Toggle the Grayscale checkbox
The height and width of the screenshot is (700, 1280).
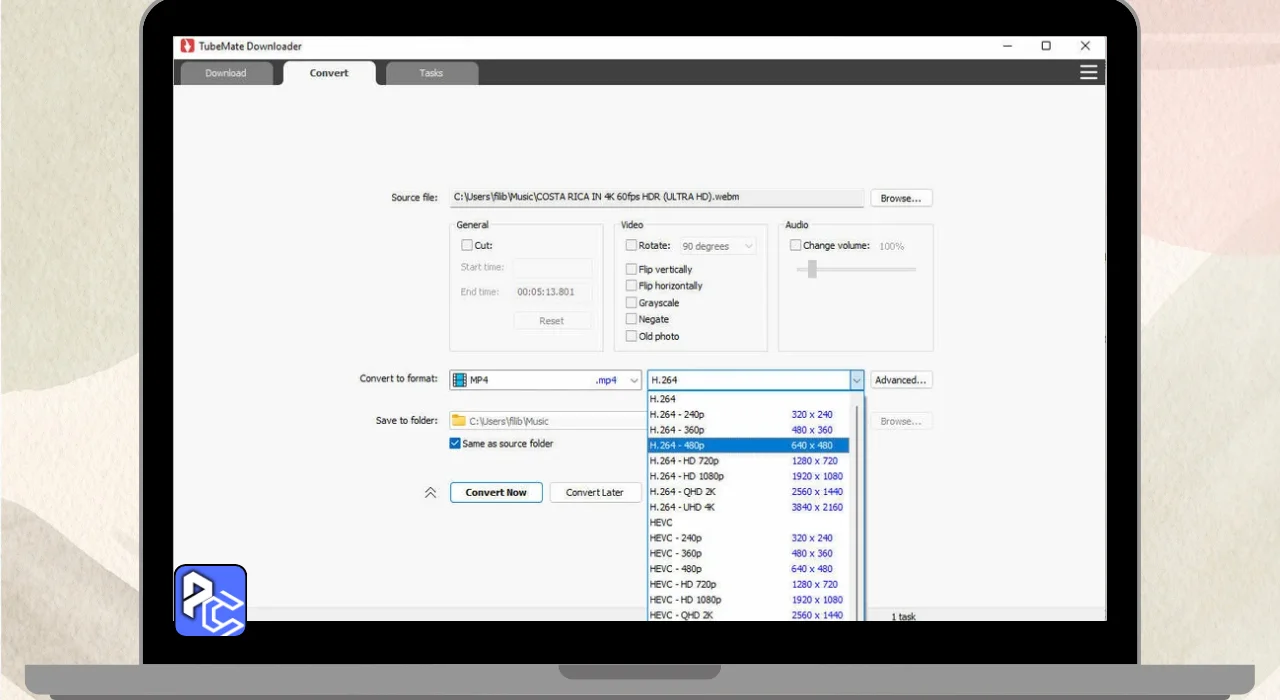(631, 303)
